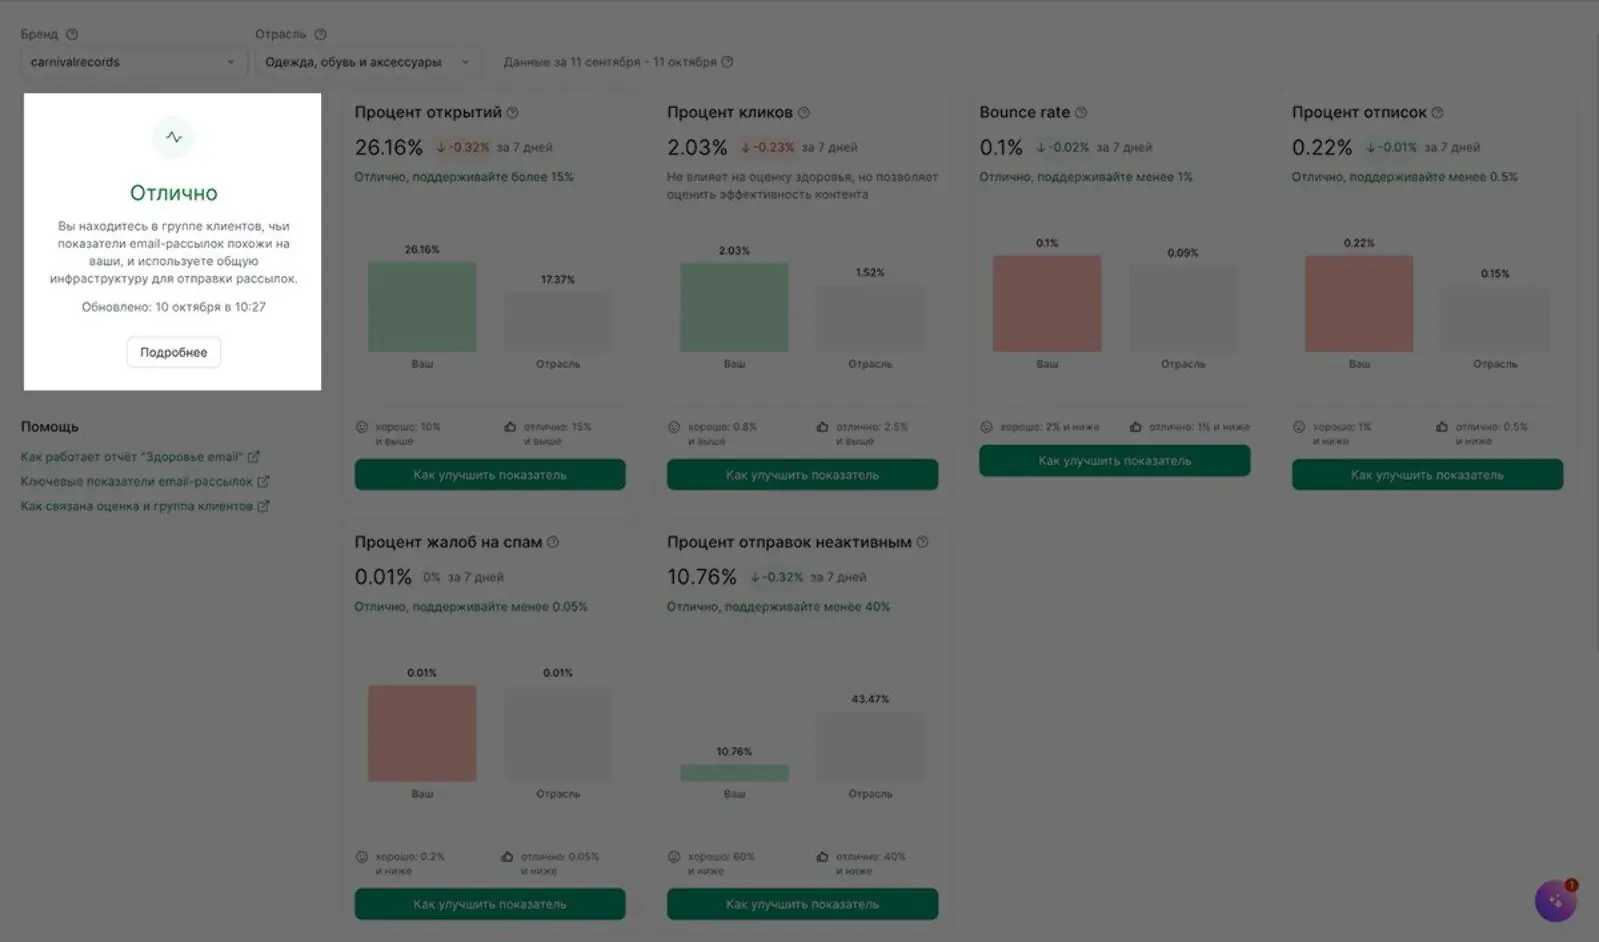Screen dimensions: 1599x942
Task: Click smiley icon in Bounce rate card
Action: pyautogui.click(x=986, y=427)
